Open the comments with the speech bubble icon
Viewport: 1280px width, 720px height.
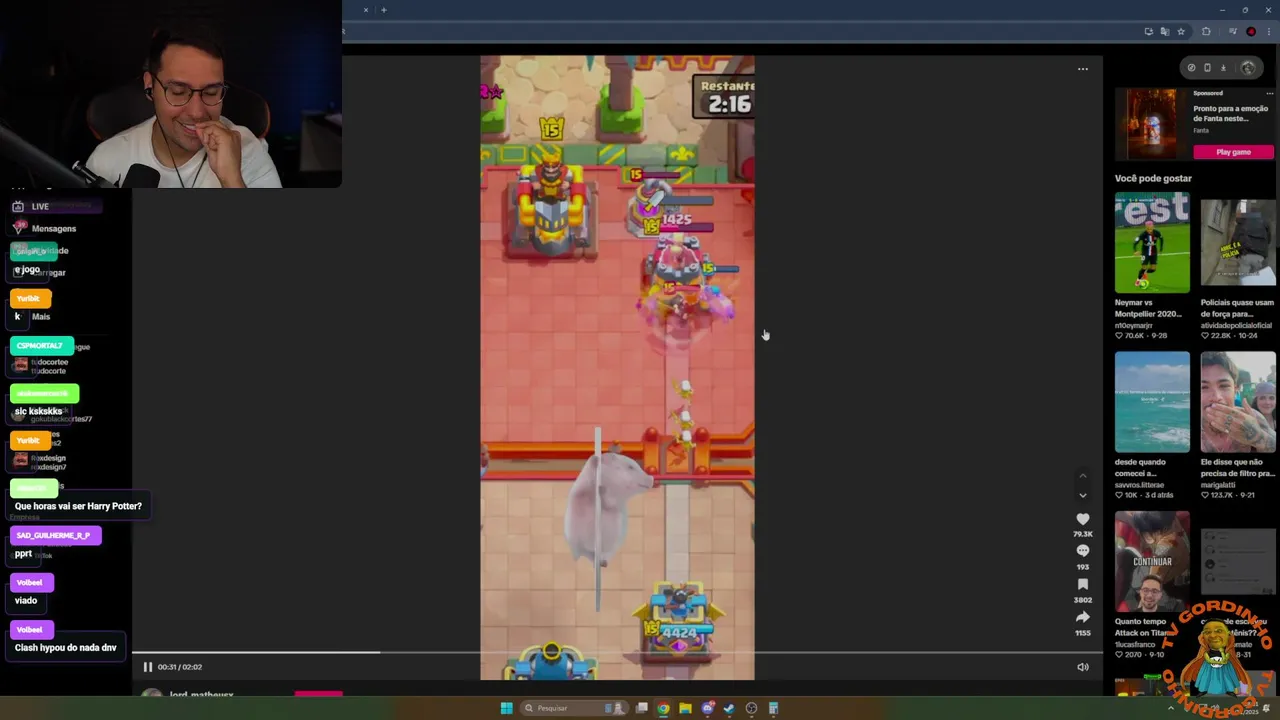1082,551
